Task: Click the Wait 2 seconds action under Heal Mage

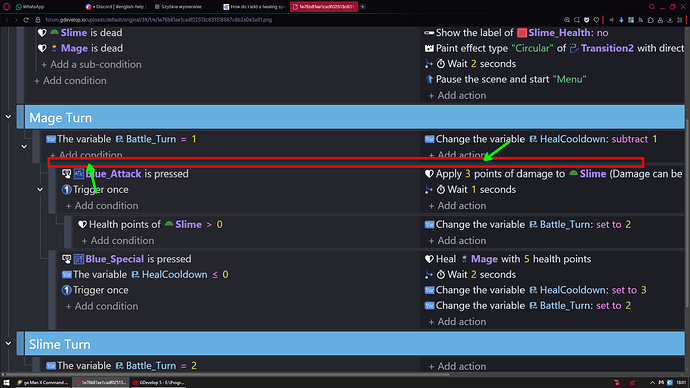Action: pos(470,275)
